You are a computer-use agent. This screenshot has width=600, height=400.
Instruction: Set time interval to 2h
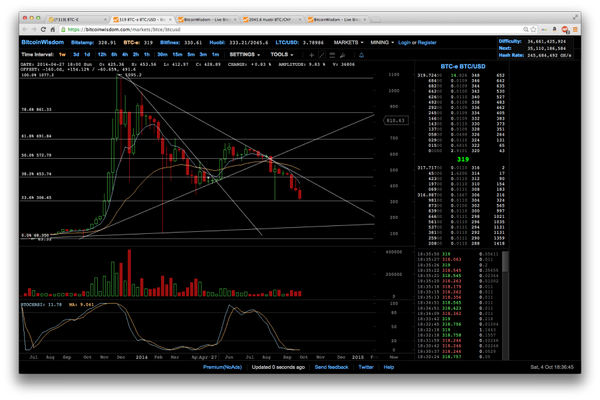coord(136,55)
